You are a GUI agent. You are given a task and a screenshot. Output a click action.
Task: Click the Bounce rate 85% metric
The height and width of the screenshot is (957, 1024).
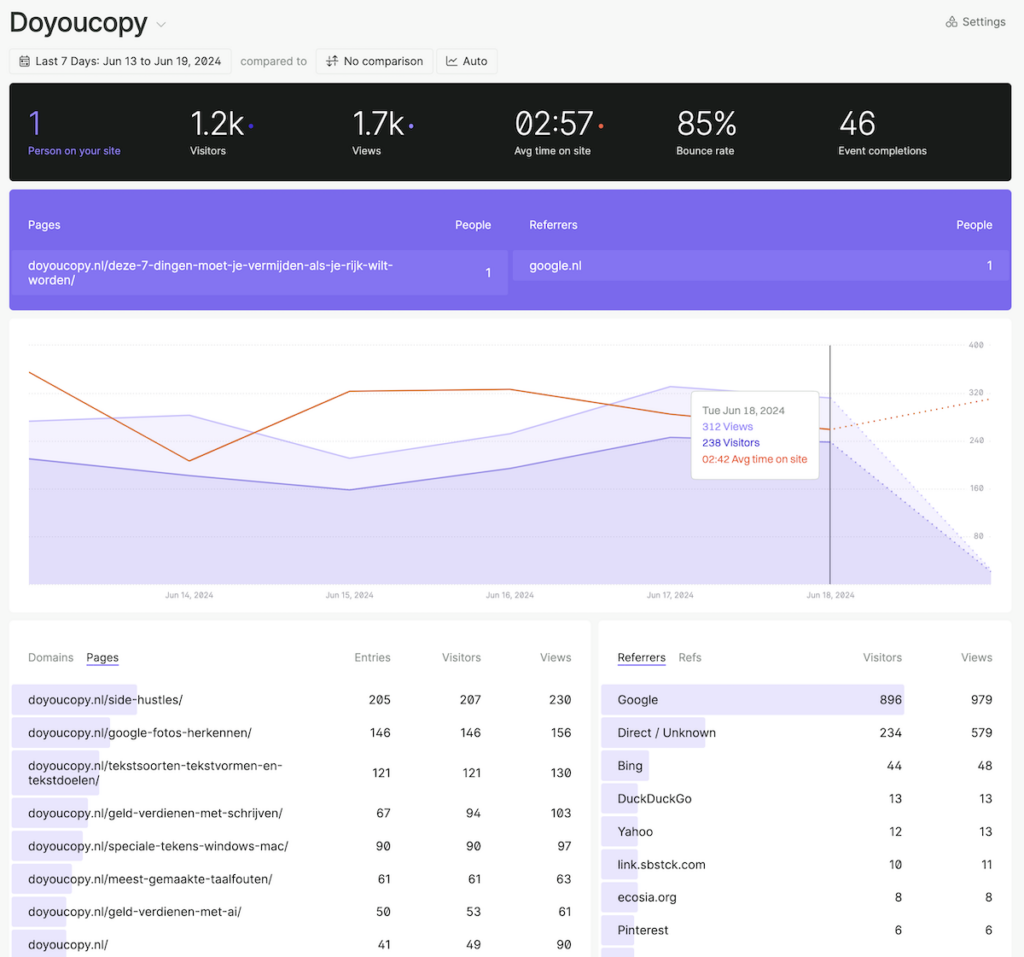706,133
